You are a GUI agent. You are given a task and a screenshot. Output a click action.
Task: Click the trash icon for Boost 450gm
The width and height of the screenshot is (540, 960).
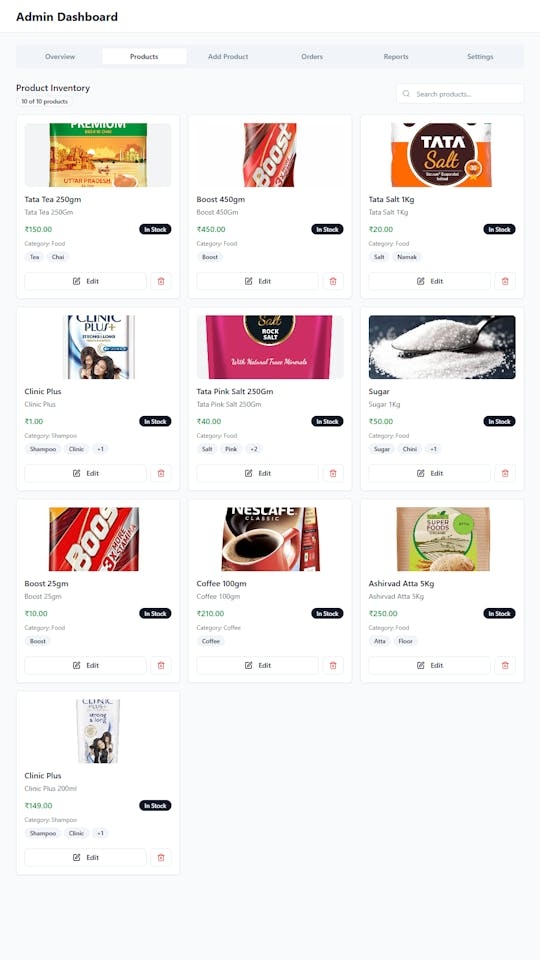click(333, 281)
